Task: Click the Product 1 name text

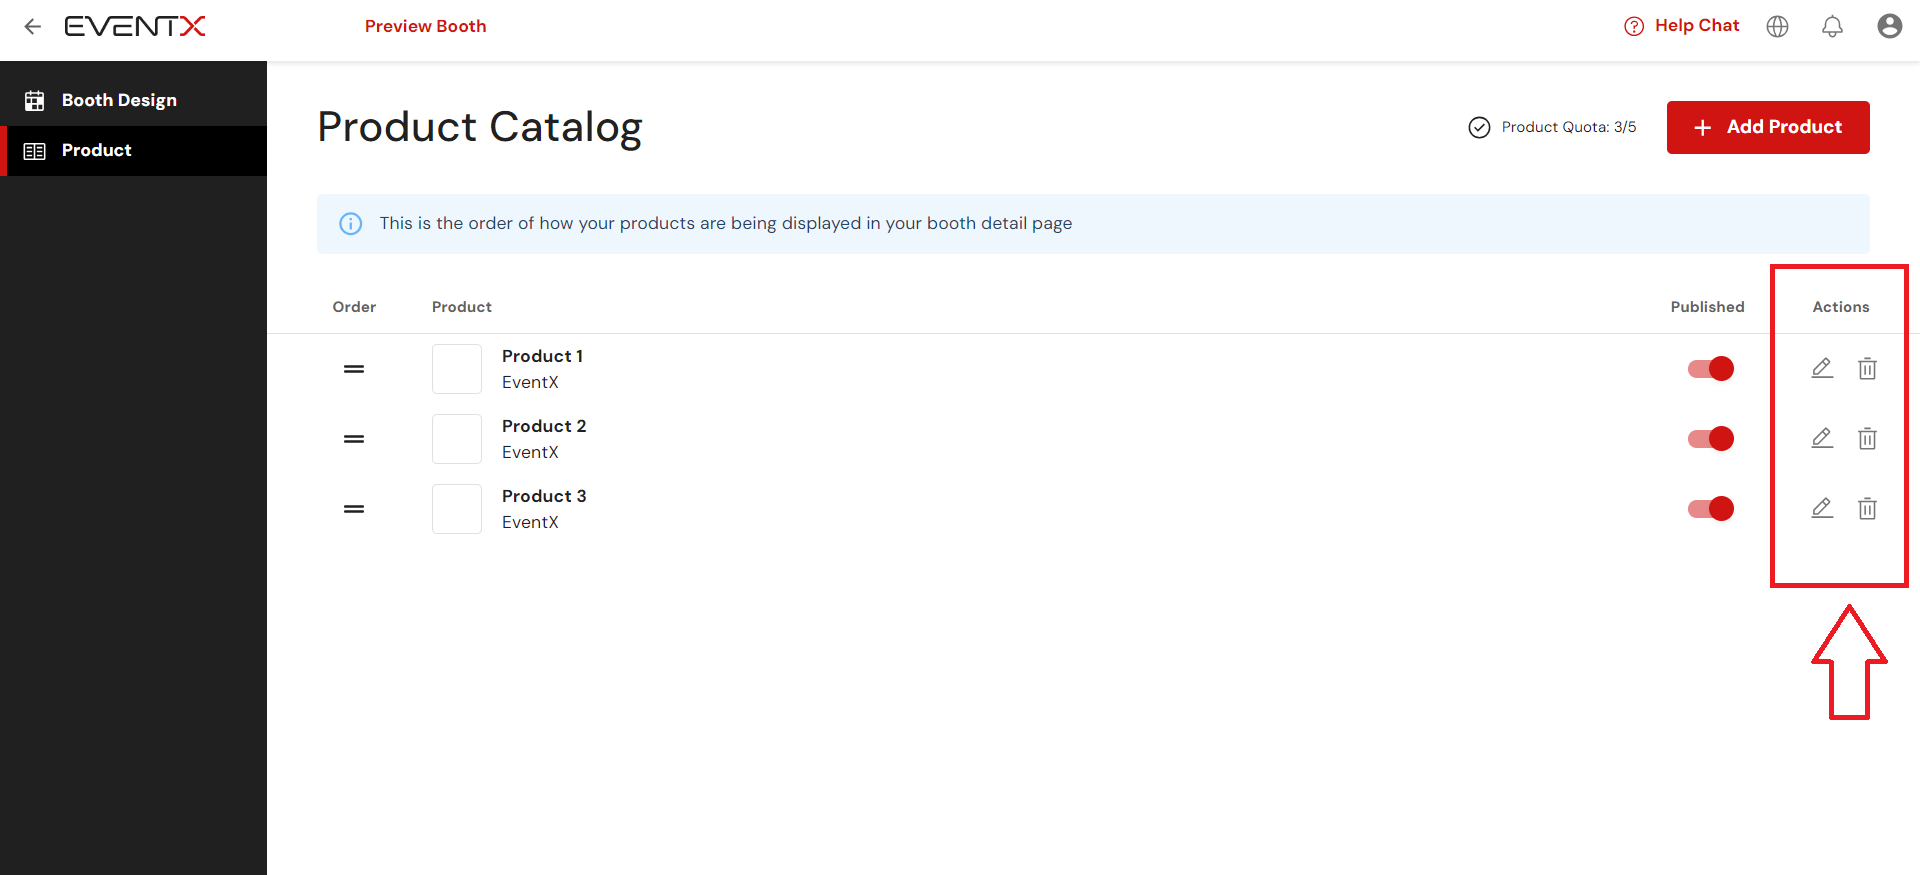Action: click(x=542, y=356)
